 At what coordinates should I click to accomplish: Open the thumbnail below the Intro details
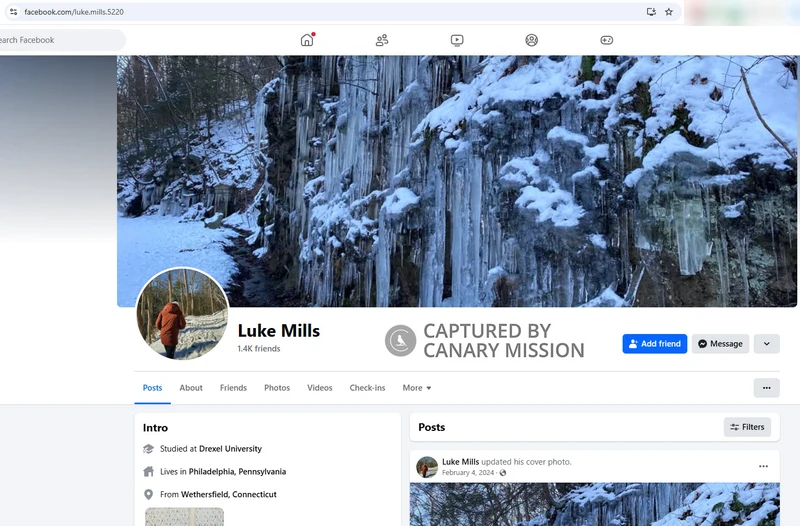click(184, 517)
